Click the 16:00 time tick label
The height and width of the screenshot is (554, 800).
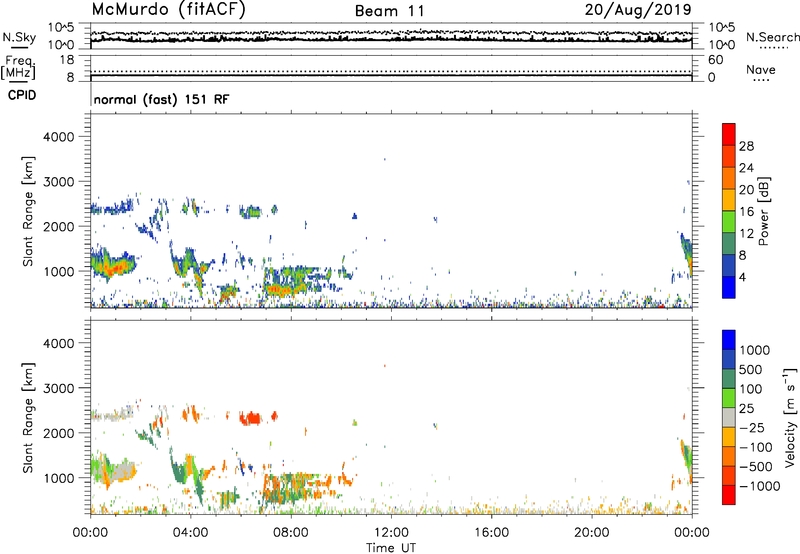click(x=491, y=533)
